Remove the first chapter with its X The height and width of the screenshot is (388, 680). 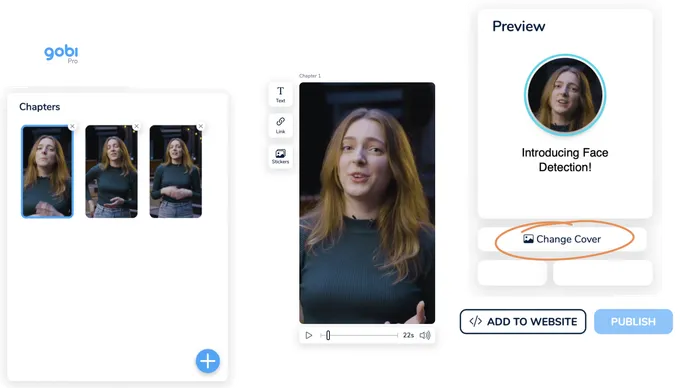[x=72, y=126]
